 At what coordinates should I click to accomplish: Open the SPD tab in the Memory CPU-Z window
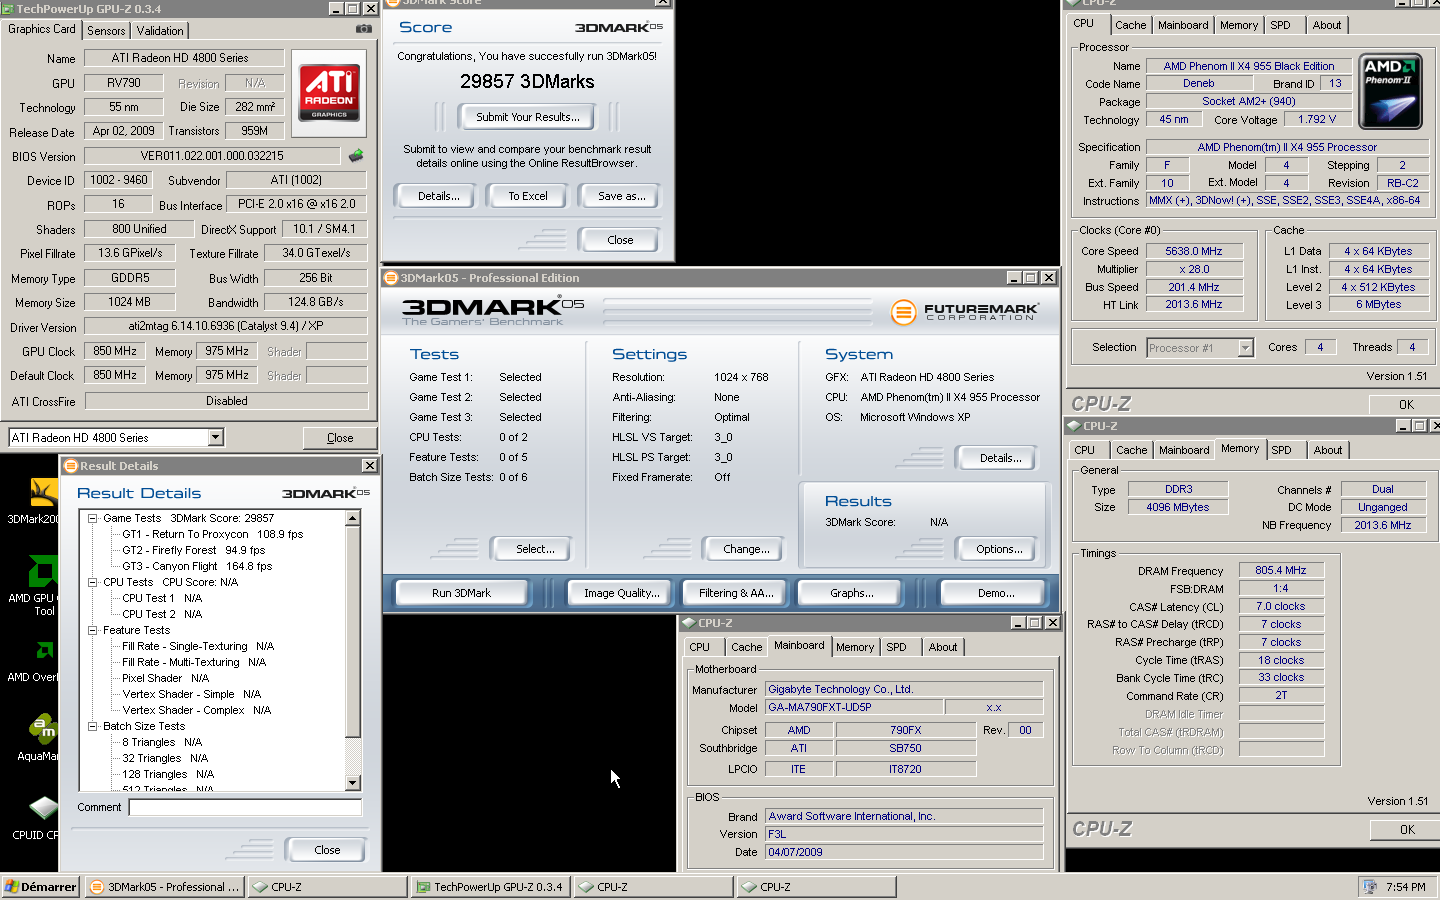[1281, 450]
